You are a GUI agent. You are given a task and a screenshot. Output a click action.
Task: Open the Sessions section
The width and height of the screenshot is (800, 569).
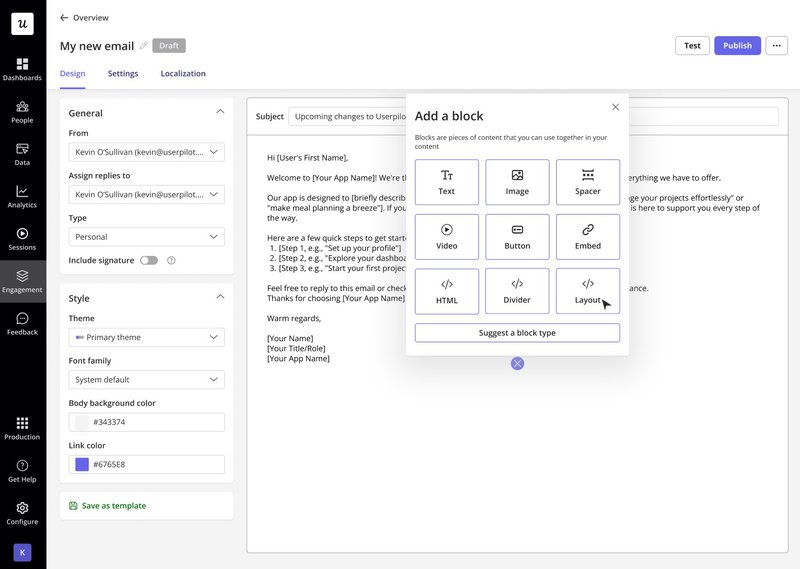click(22, 239)
